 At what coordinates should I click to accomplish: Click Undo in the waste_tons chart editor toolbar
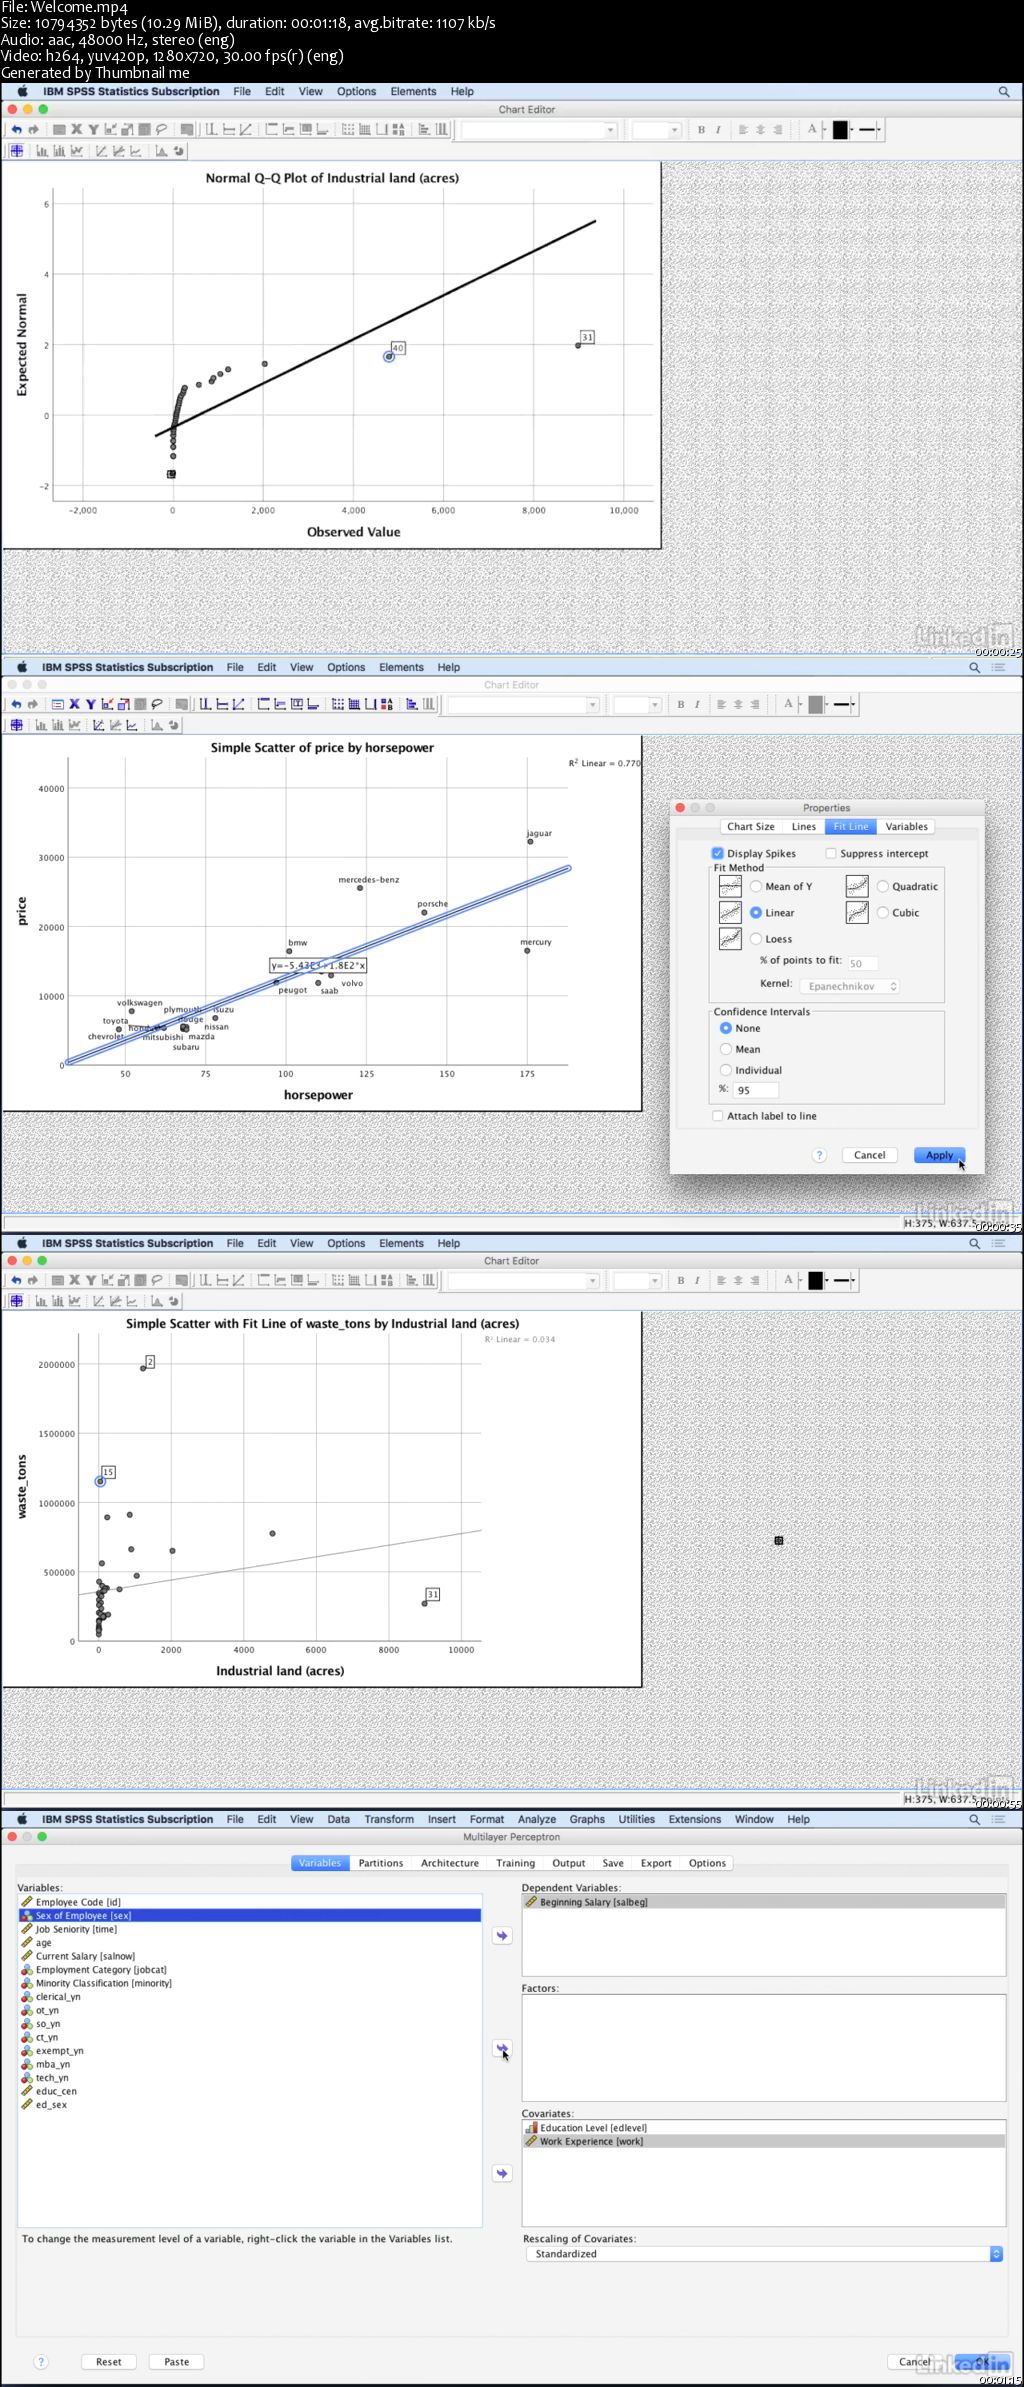pos(16,1280)
